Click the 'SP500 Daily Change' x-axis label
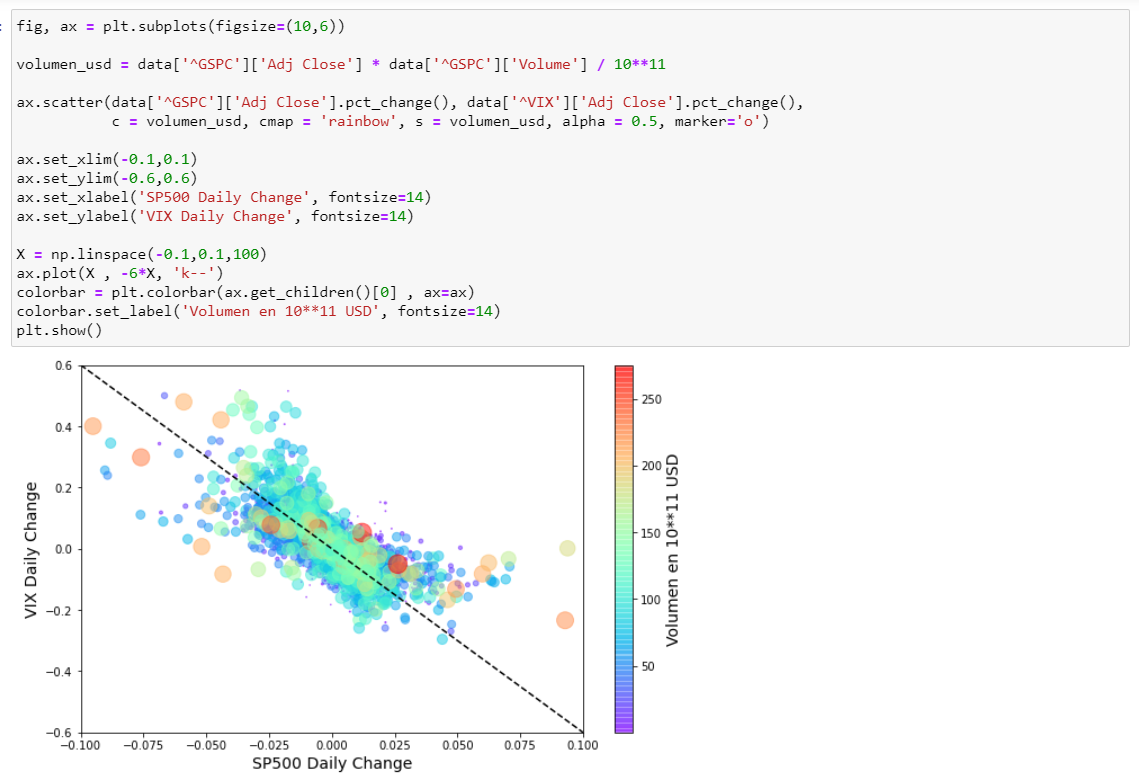 pos(331,763)
